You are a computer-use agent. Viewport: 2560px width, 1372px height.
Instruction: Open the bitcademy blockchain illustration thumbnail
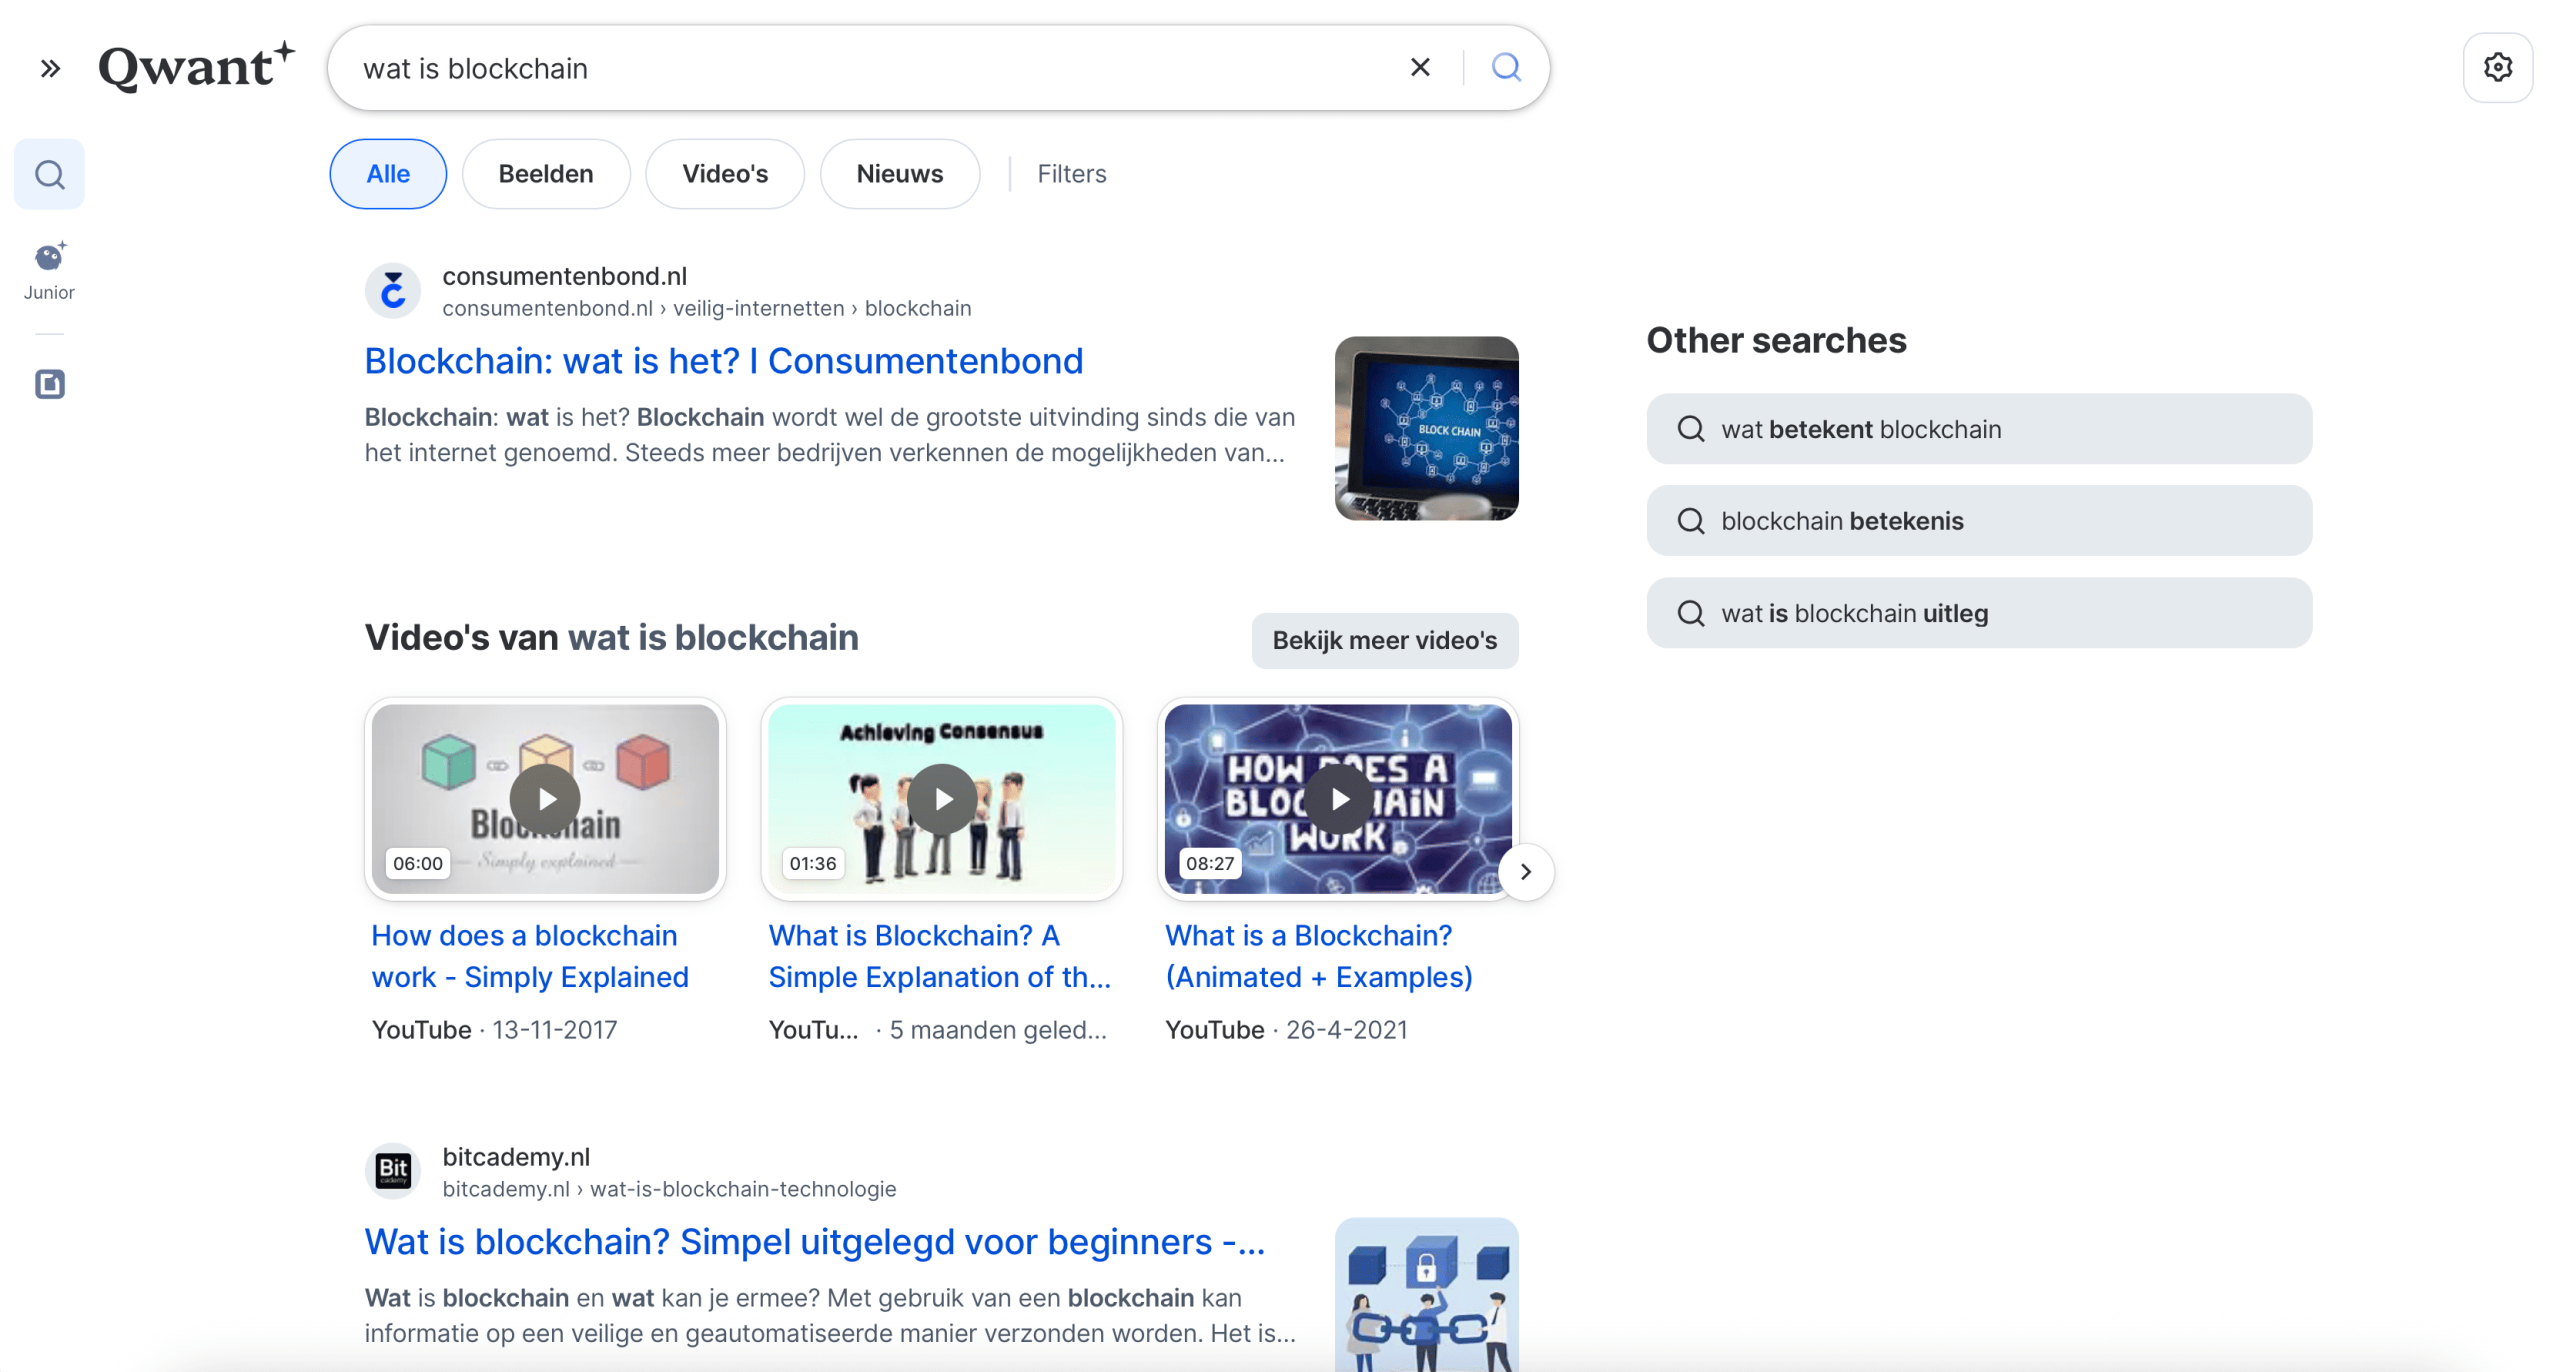coord(1426,1294)
